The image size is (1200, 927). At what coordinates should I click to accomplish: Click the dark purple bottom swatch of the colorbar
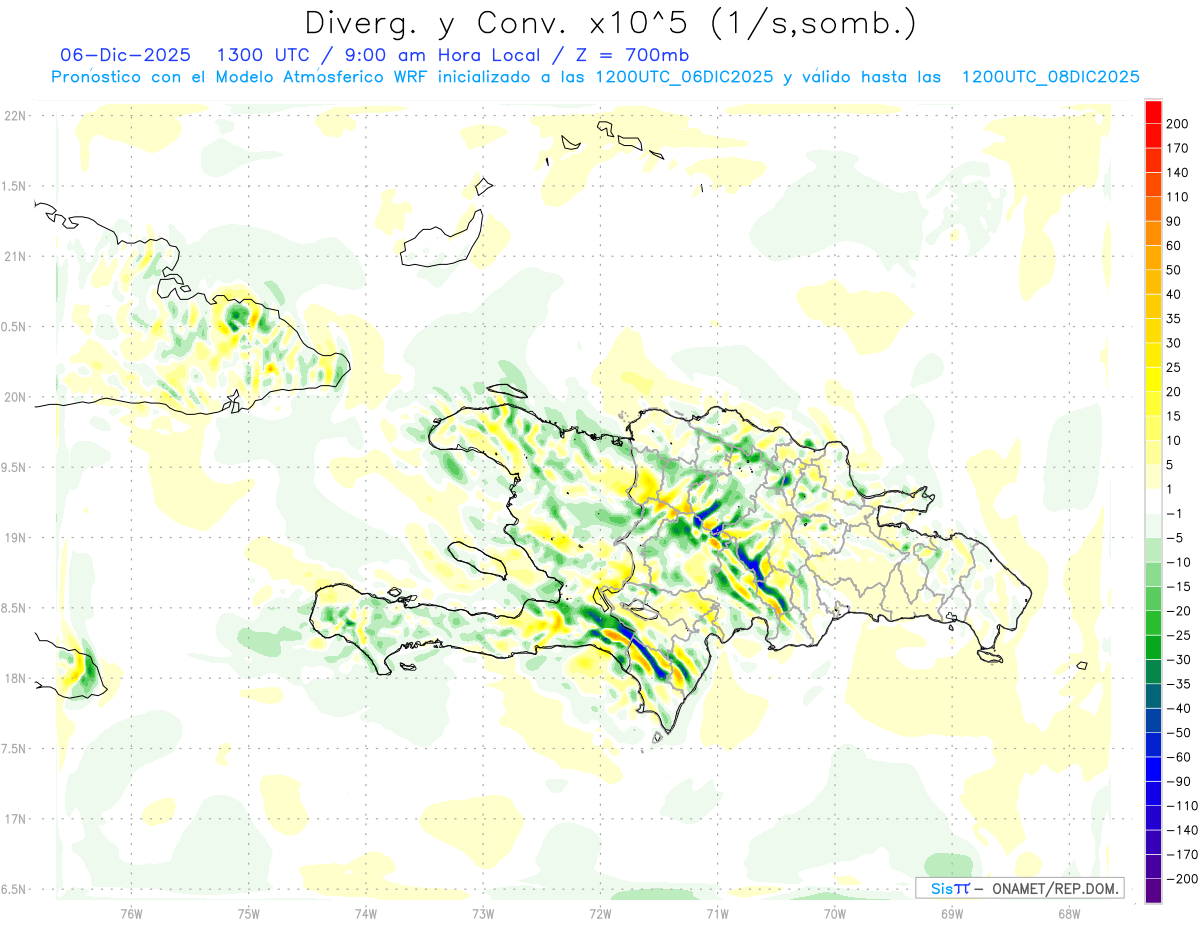click(x=1153, y=891)
